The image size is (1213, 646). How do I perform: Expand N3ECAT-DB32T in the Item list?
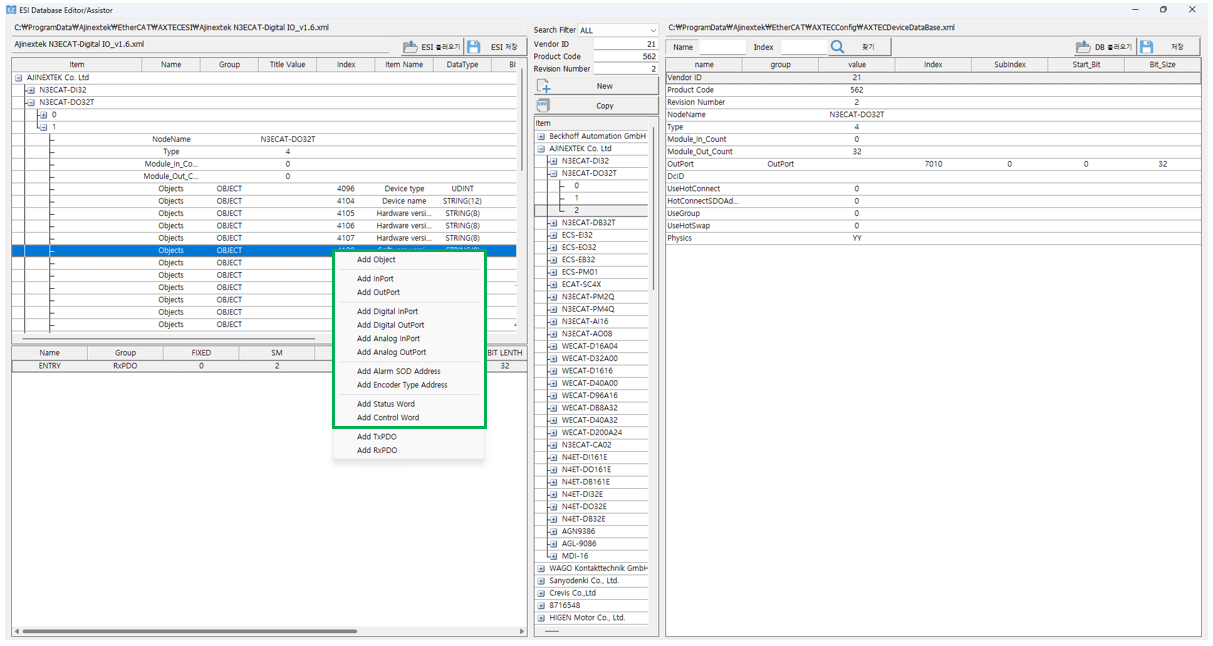click(553, 222)
